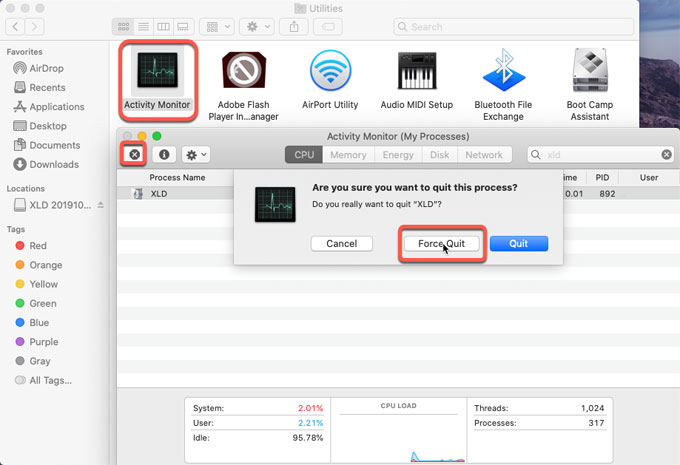Image resolution: width=680 pixels, height=465 pixels.
Task: Launch Bluetooth File Exchange
Action: 503,85
